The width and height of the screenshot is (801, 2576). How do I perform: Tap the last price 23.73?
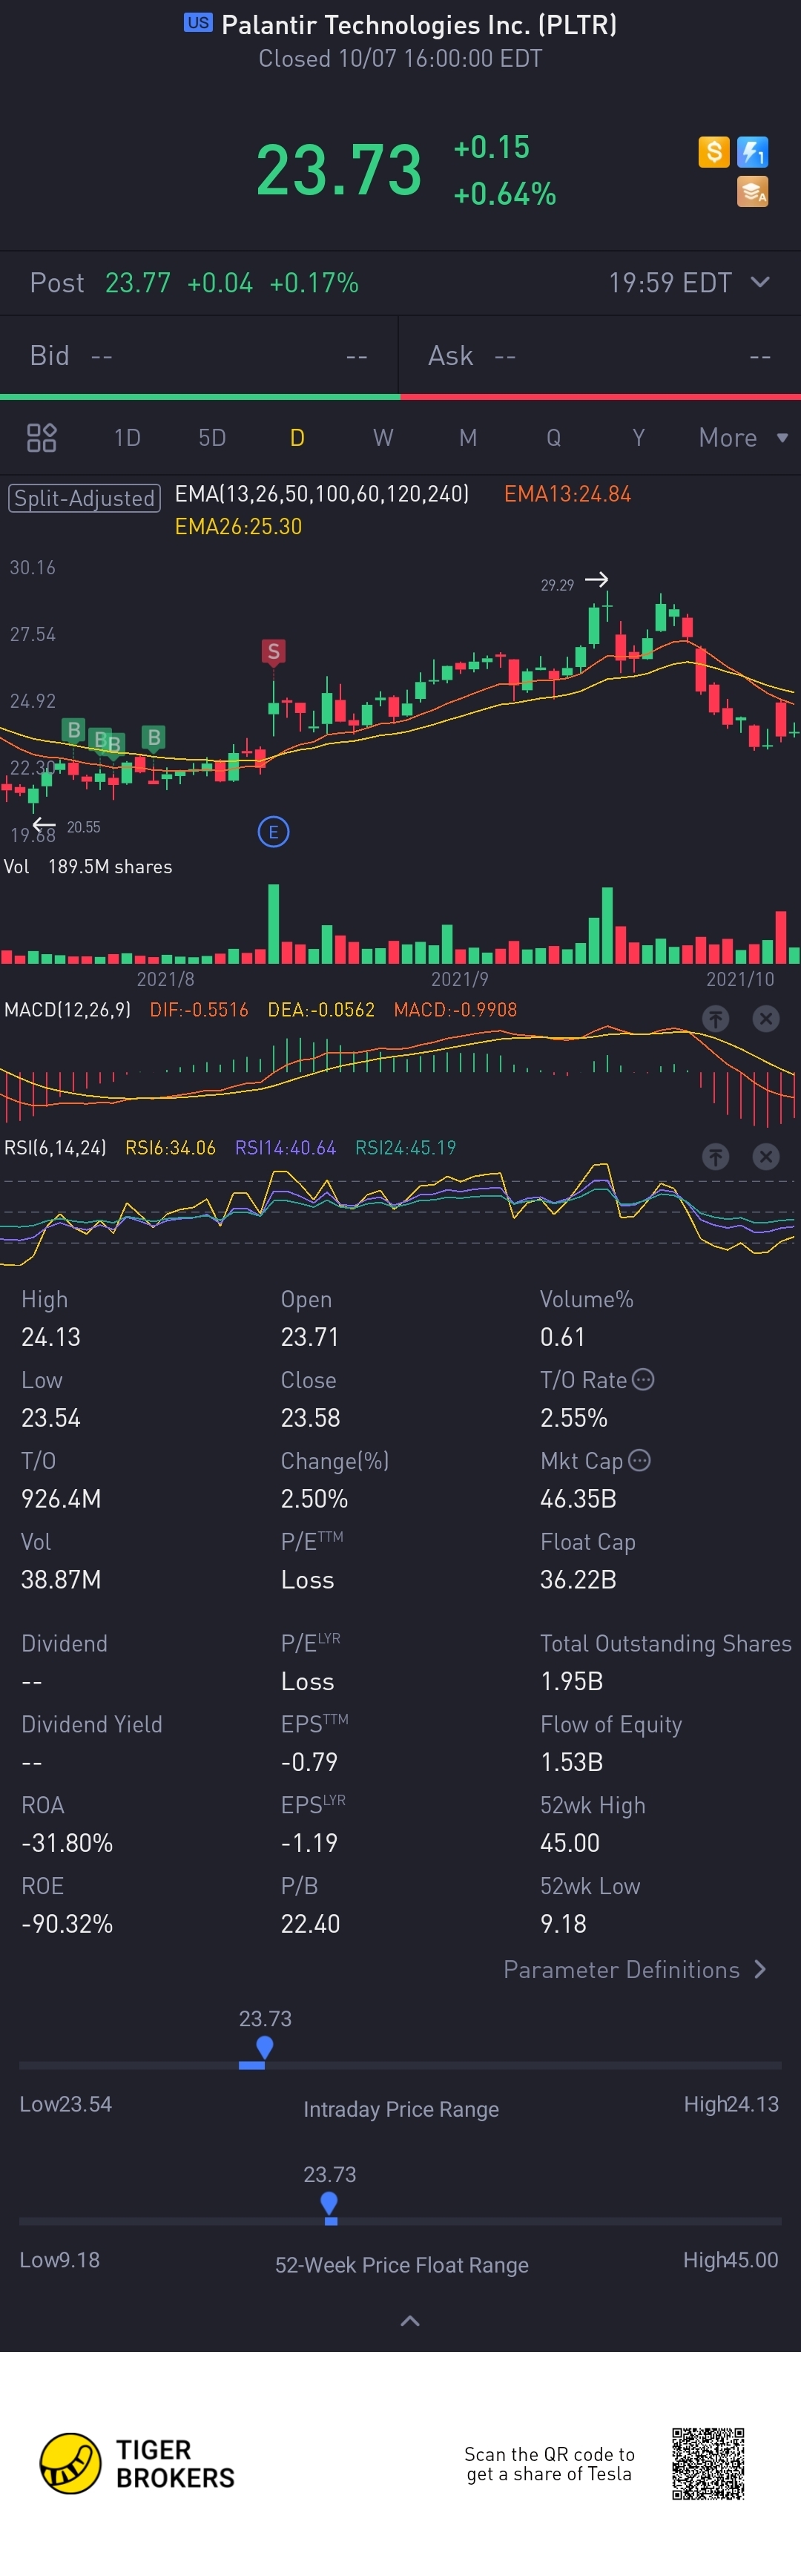(x=339, y=170)
